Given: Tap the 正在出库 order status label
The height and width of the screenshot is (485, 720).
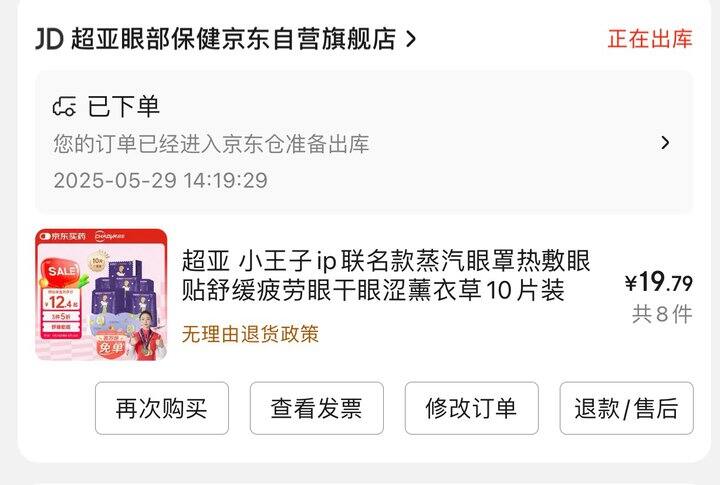Looking at the screenshot, I should pyautogui.click(x=650, y=39).
